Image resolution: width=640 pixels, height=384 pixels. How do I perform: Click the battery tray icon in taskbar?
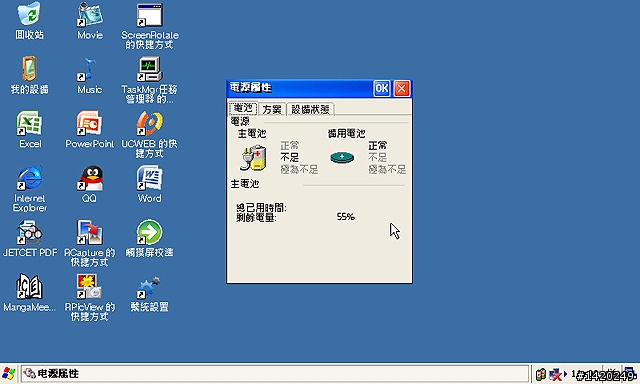[x=541, y=374]
